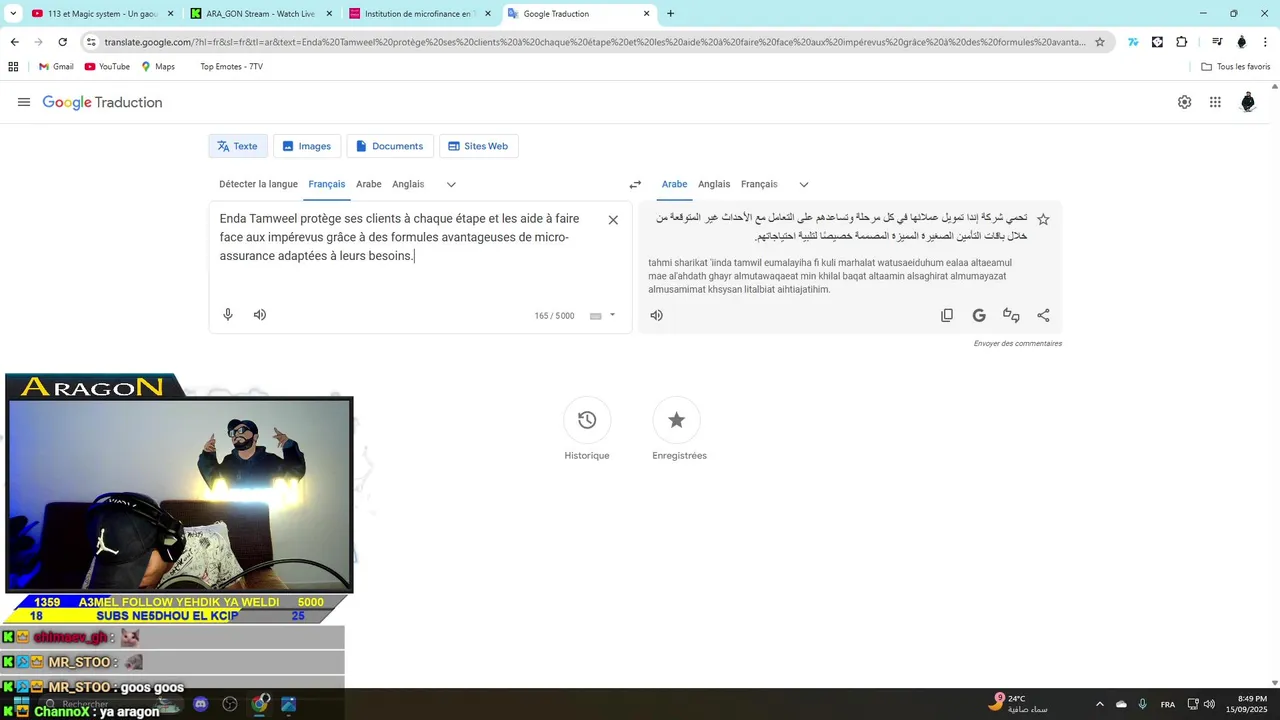Open the Tous les favoris folder

pos(1236,66)
